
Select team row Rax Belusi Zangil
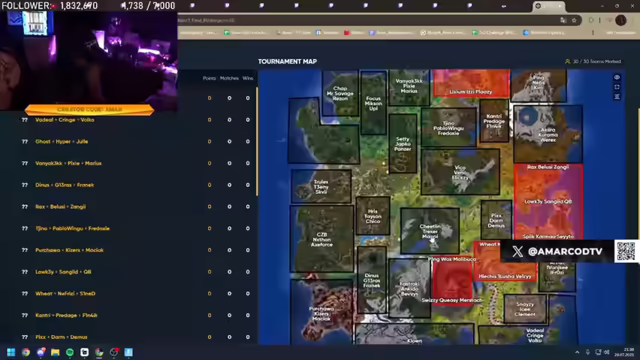pos(139,207)
